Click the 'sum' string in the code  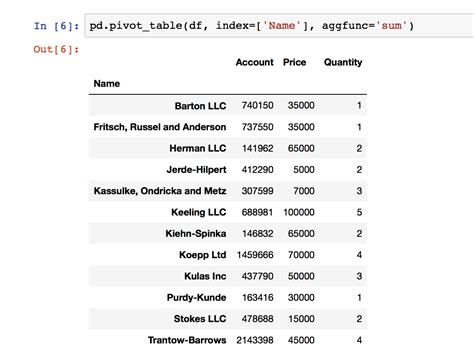click(391, 26)
